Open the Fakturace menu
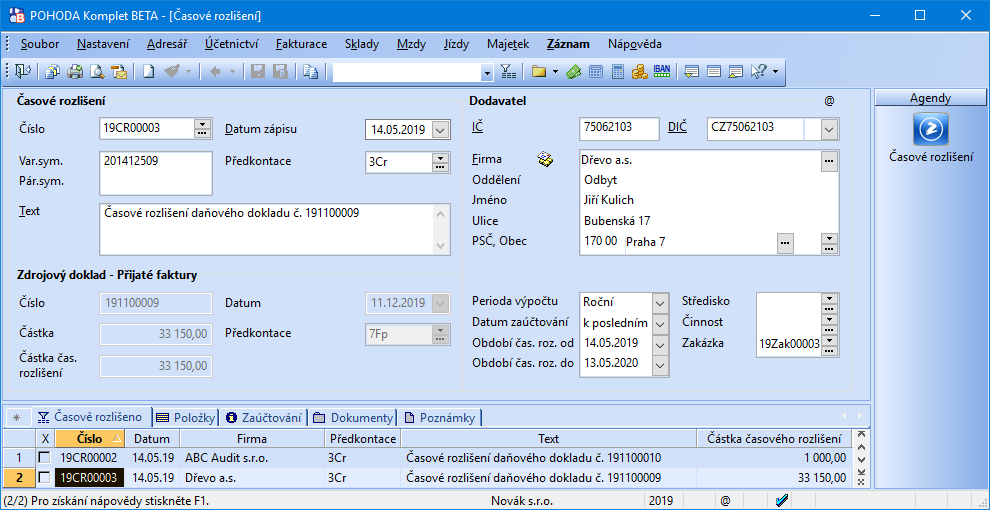 301,44
